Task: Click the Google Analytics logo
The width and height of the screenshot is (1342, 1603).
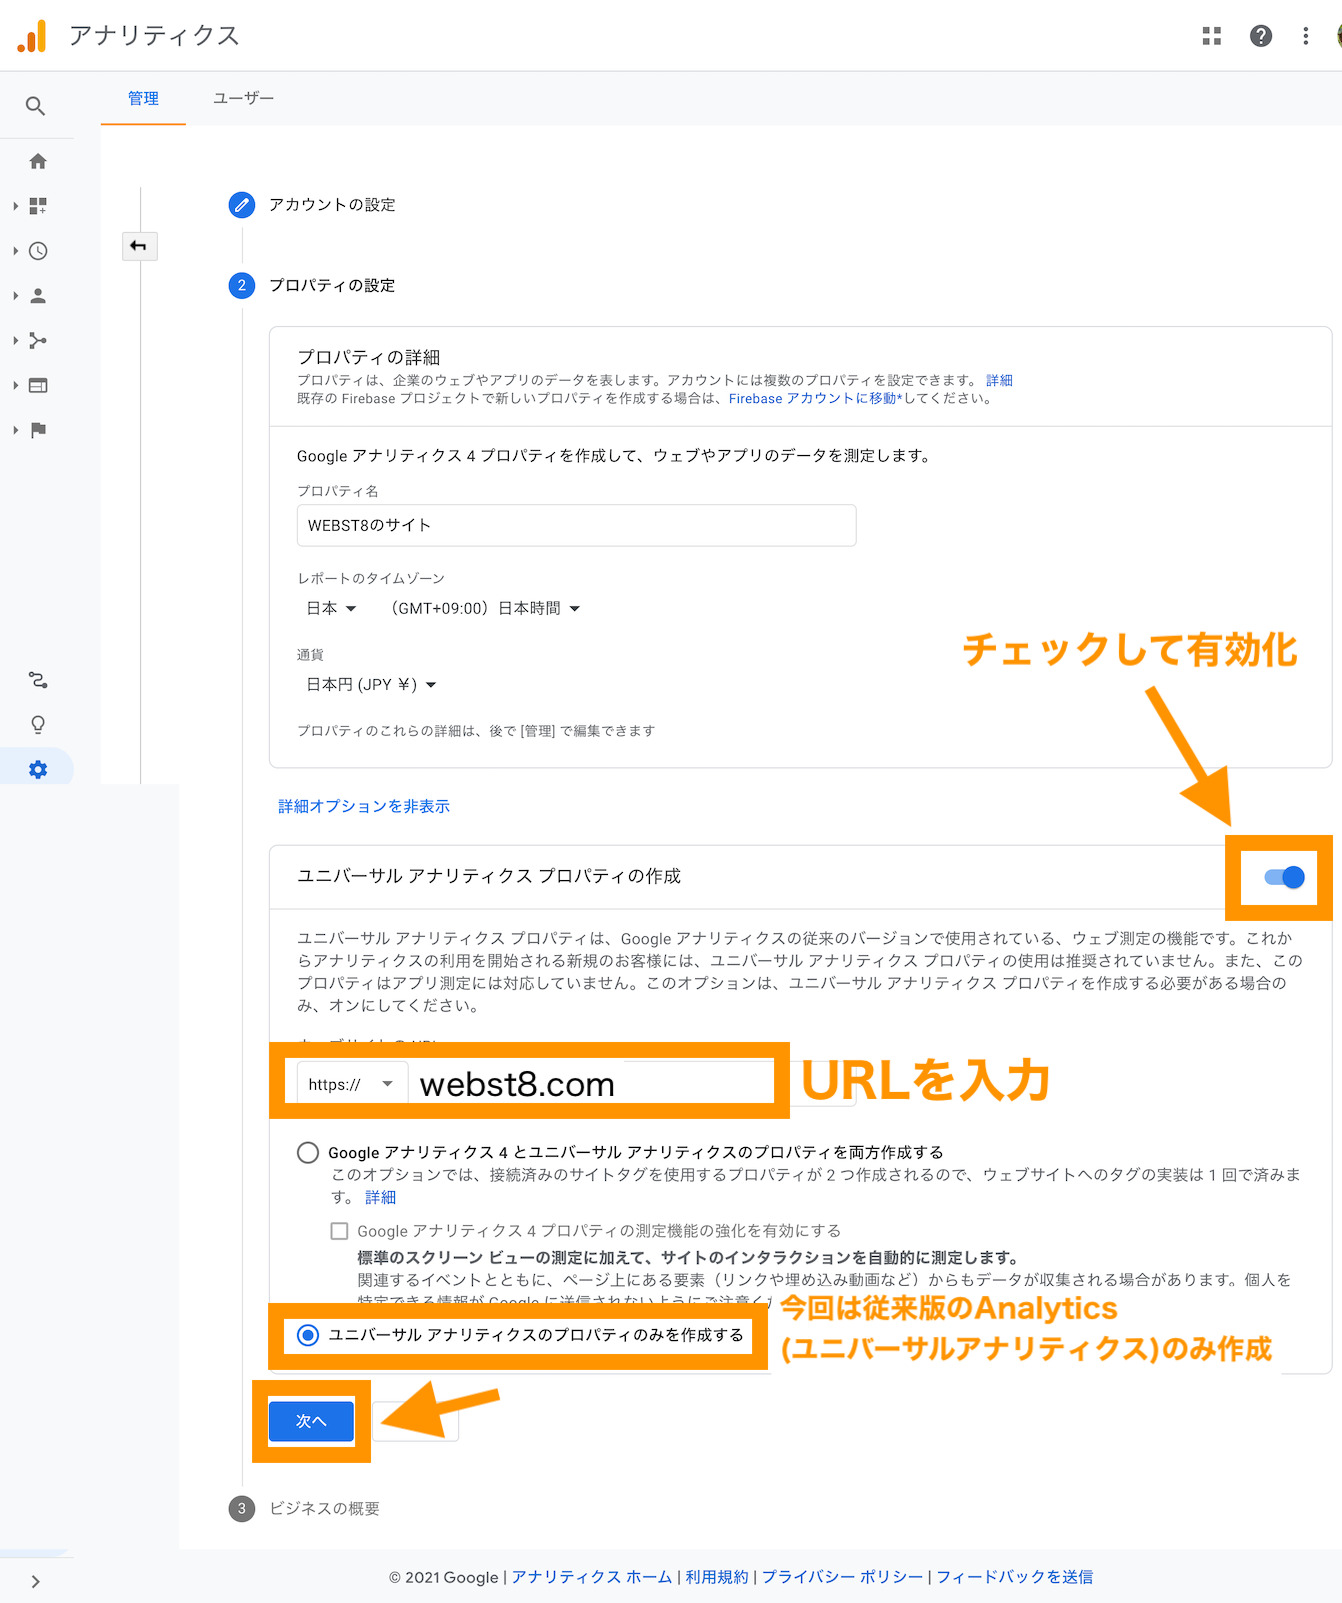Action: [32, 36]
